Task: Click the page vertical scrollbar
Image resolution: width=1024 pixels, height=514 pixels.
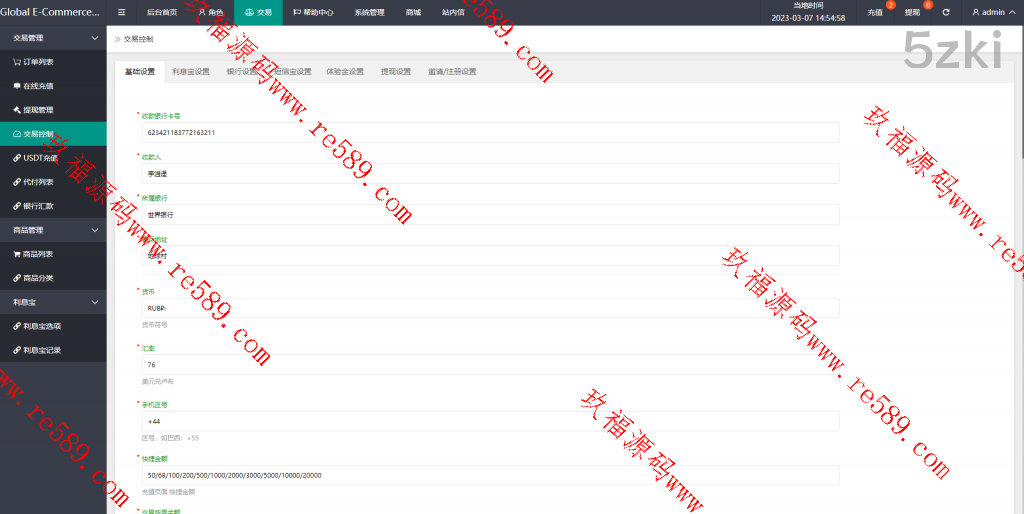Action: [1021, 91]
